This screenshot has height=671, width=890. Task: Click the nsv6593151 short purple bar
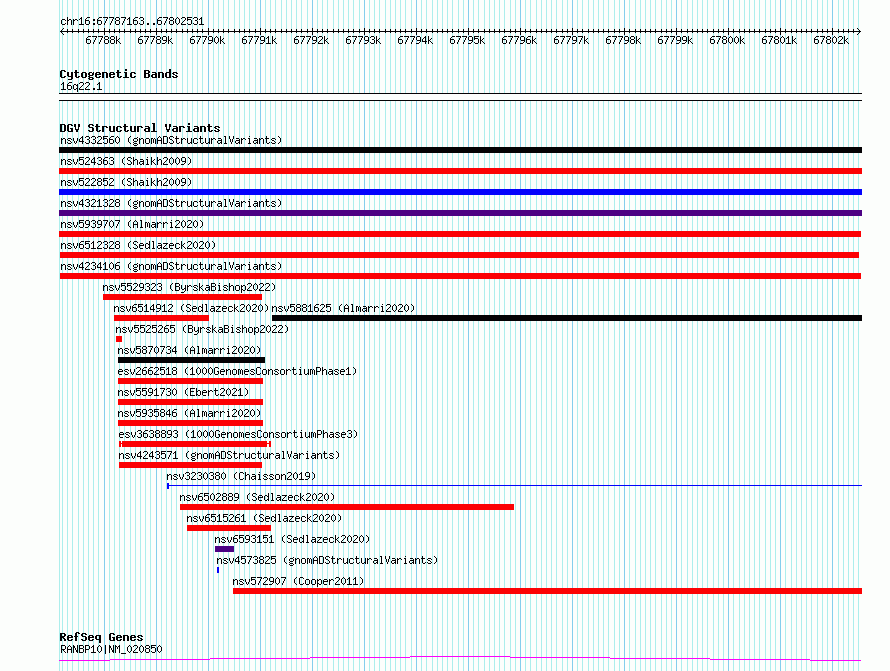point(225,549)
